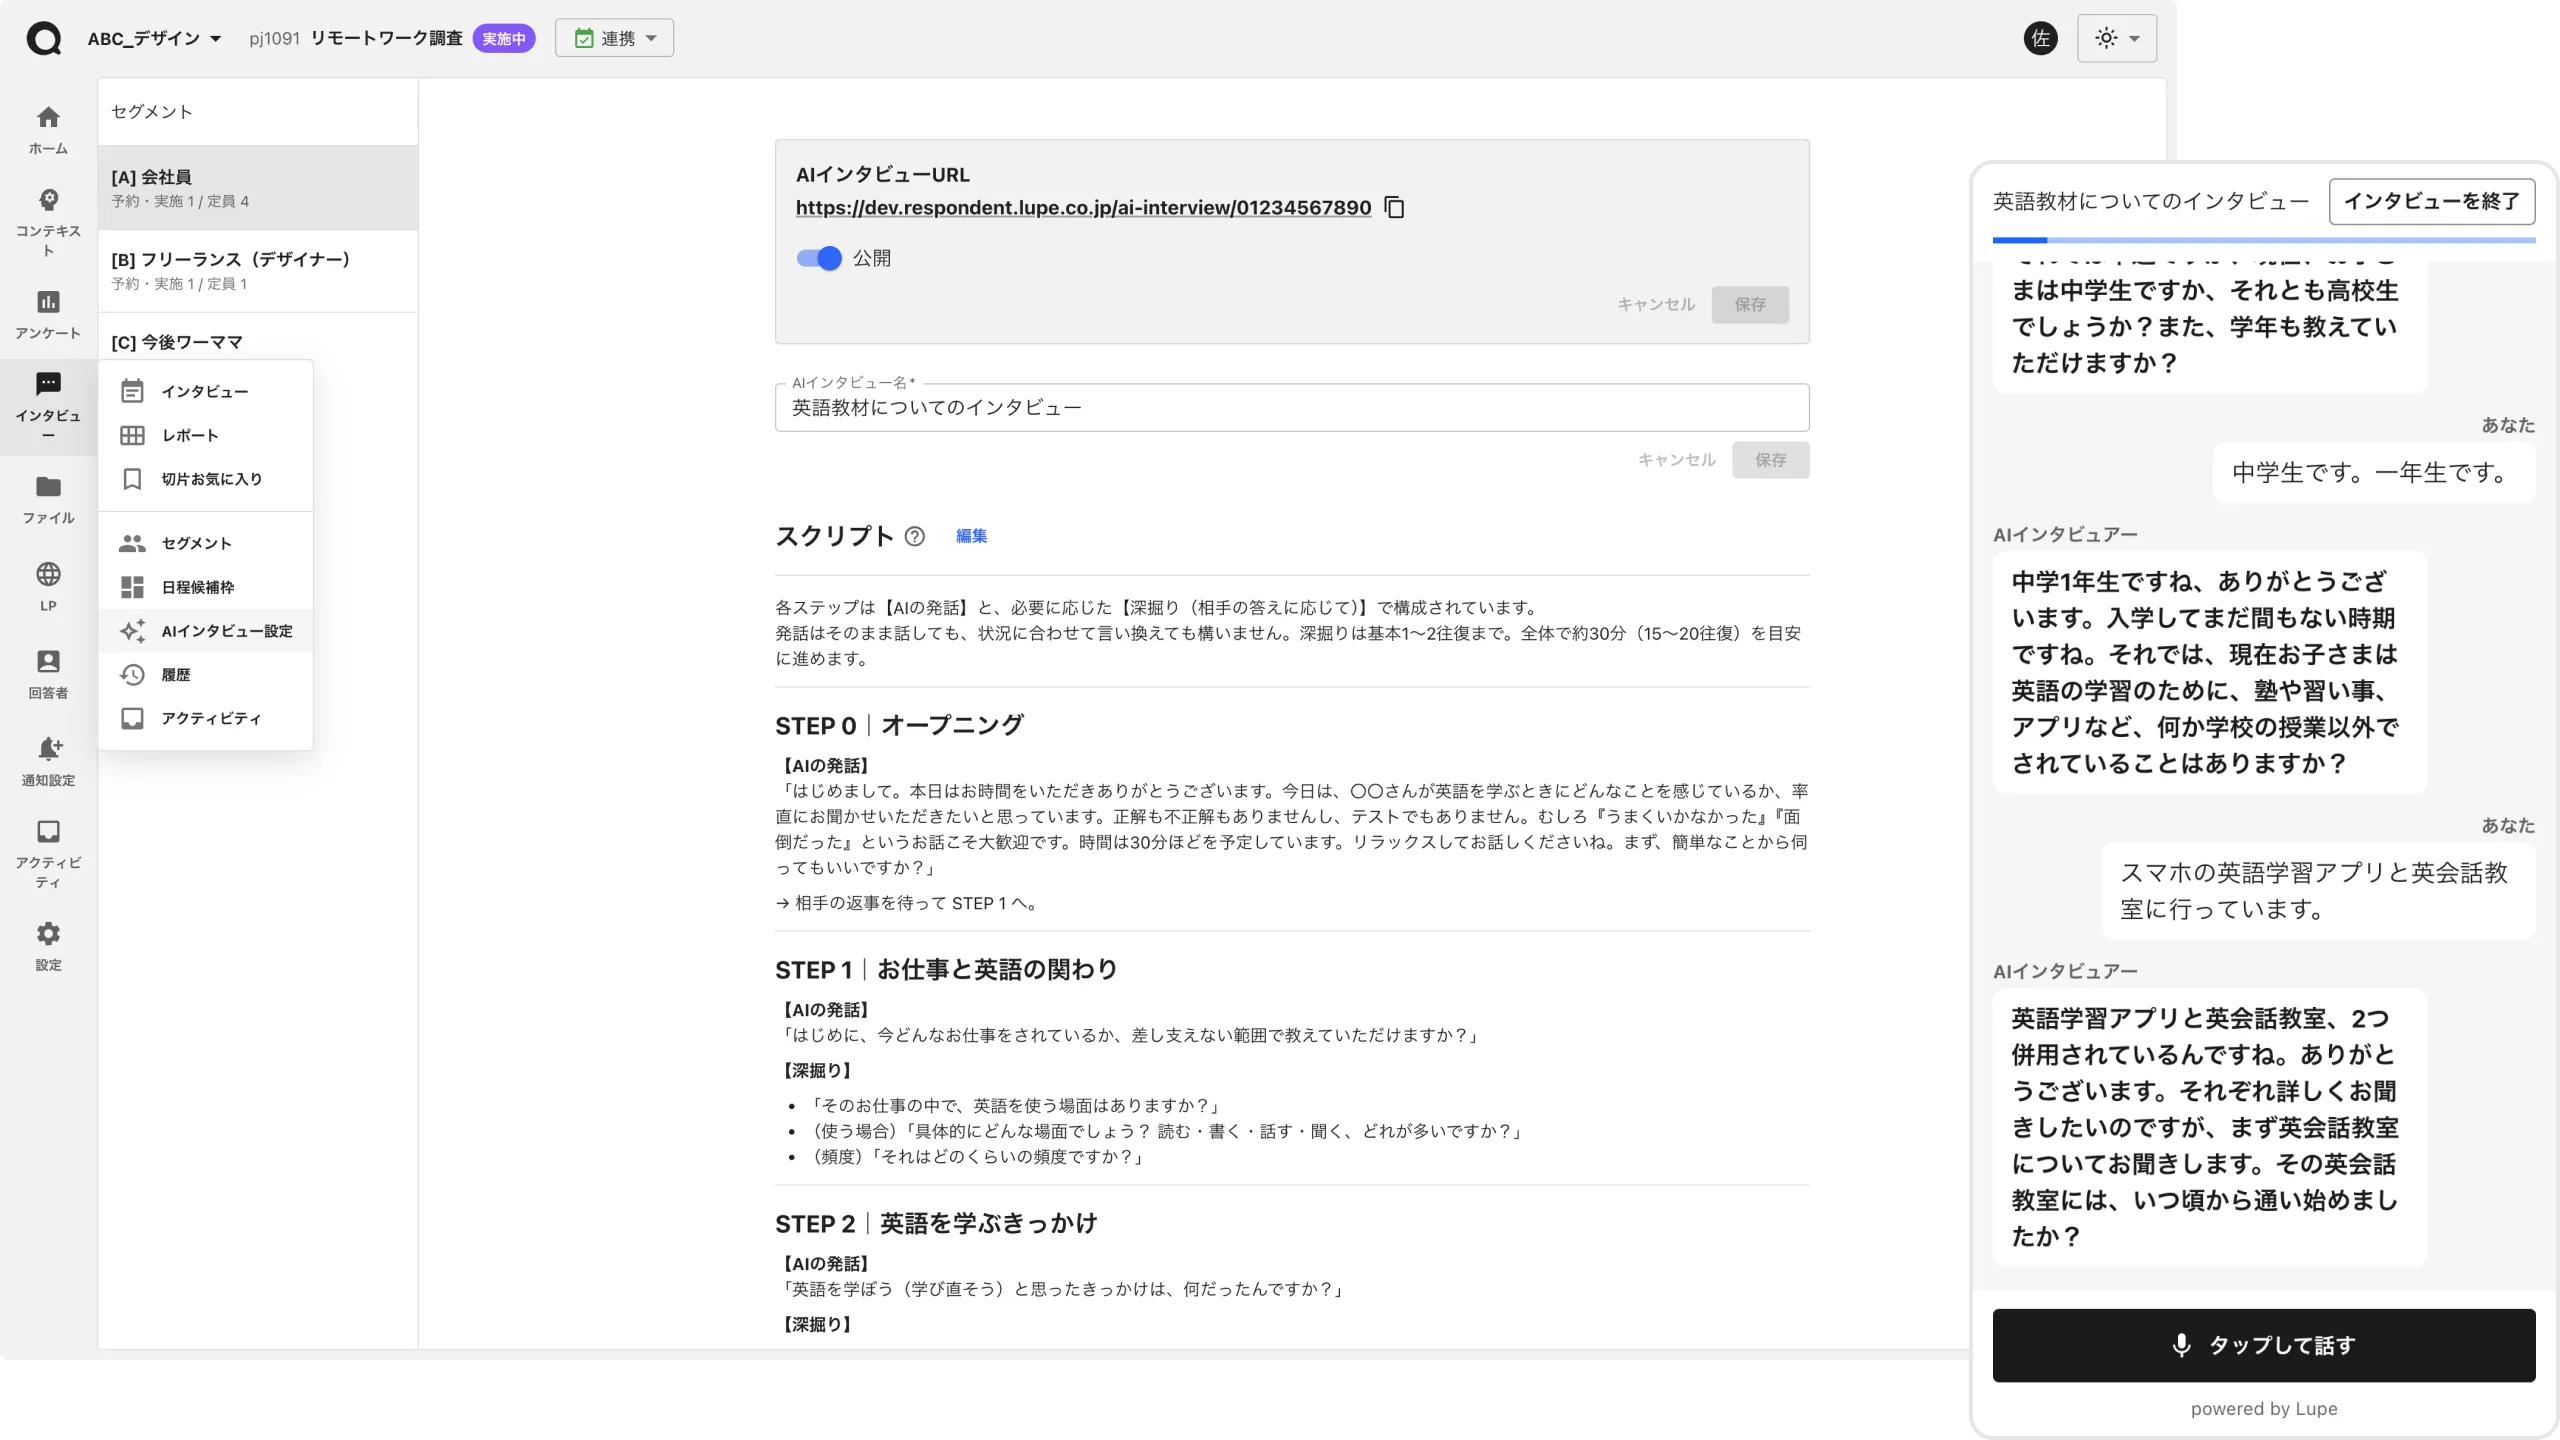Click the pj1091 project ID
Screen dimensions: 2560x1440
click(x=274, y=38)
